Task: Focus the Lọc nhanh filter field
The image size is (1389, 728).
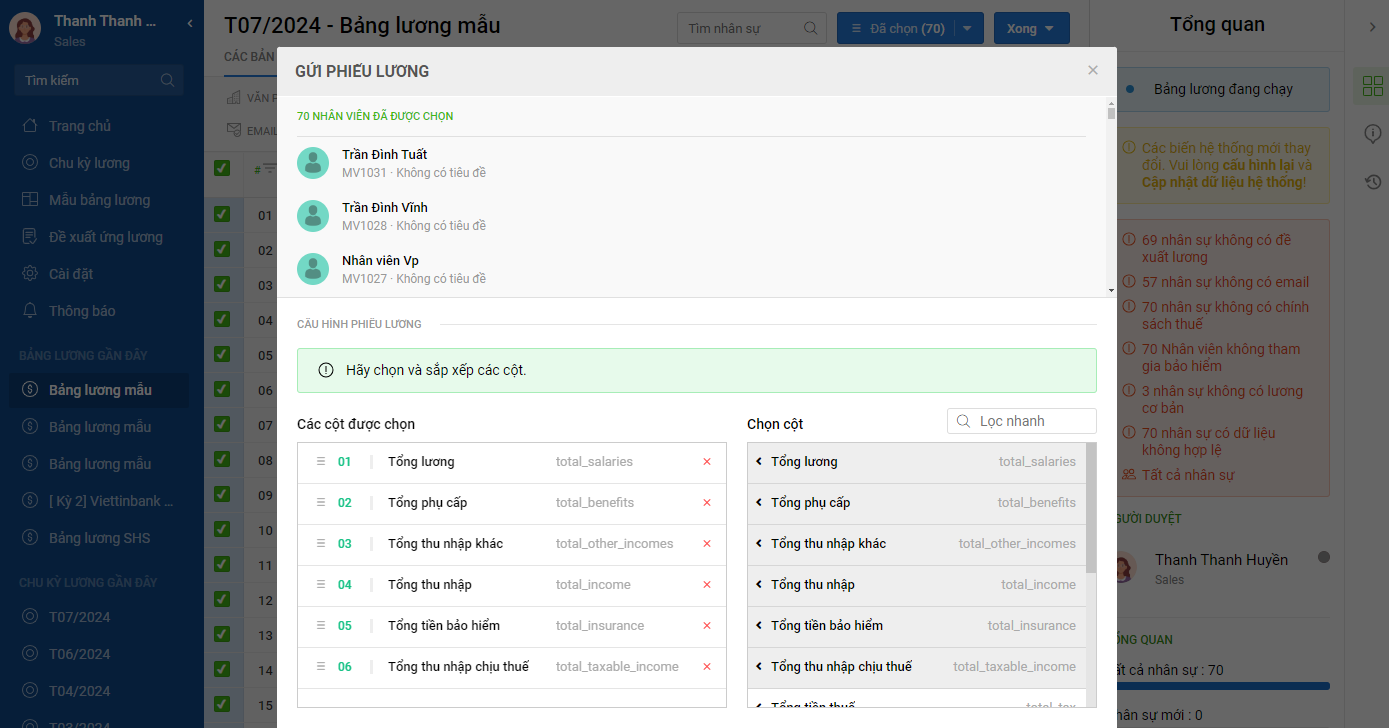Action: pyautogui.click(x=1022, y=421)
